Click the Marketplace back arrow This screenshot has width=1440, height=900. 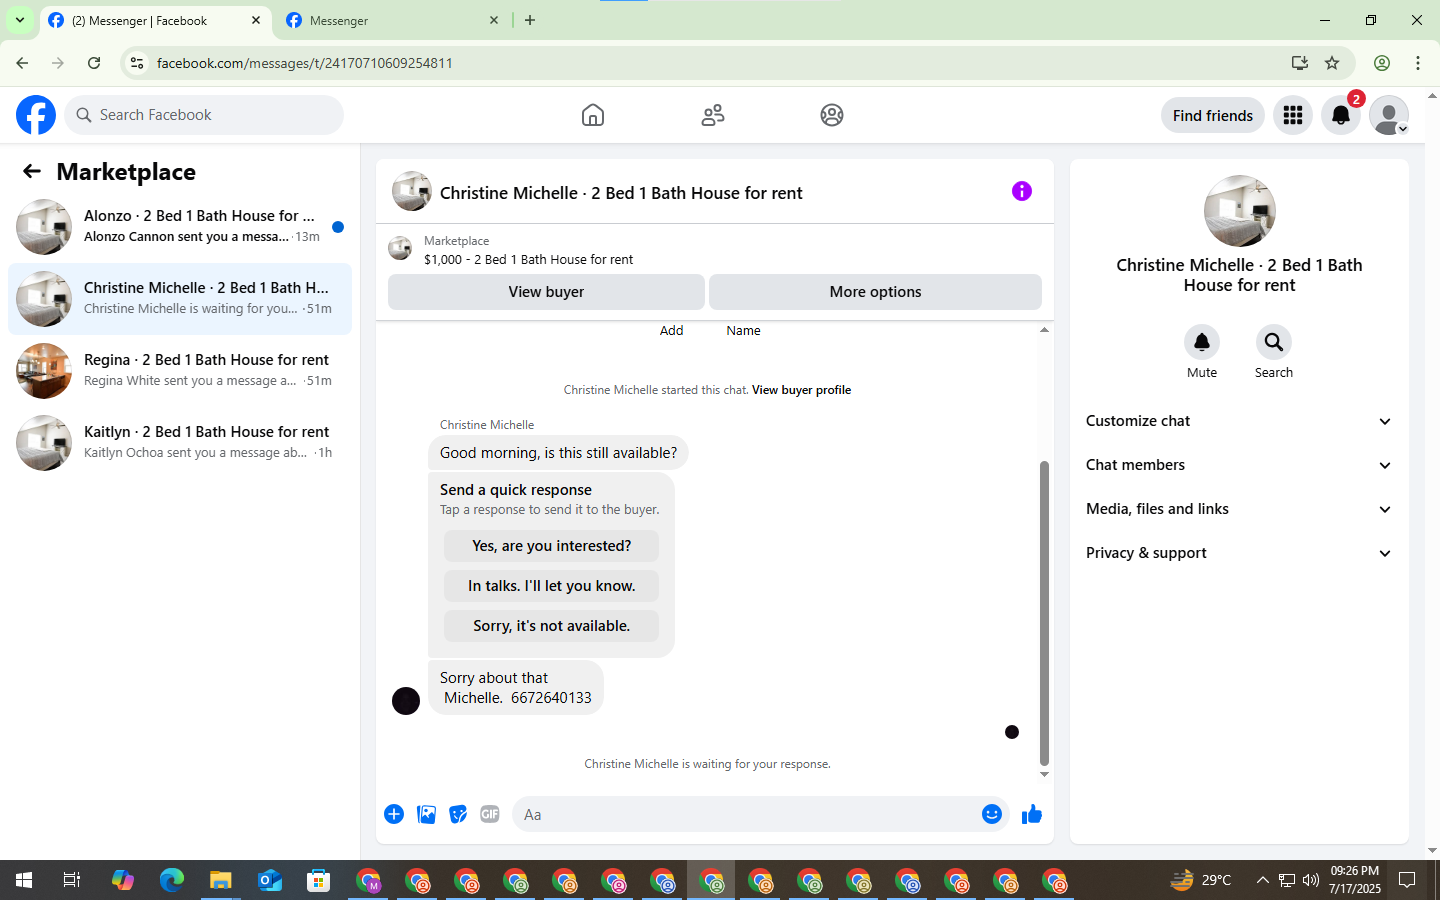32,172
